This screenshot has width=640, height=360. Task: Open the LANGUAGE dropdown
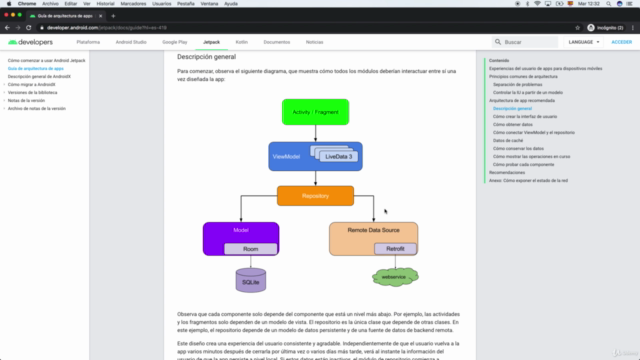(584, 42)
